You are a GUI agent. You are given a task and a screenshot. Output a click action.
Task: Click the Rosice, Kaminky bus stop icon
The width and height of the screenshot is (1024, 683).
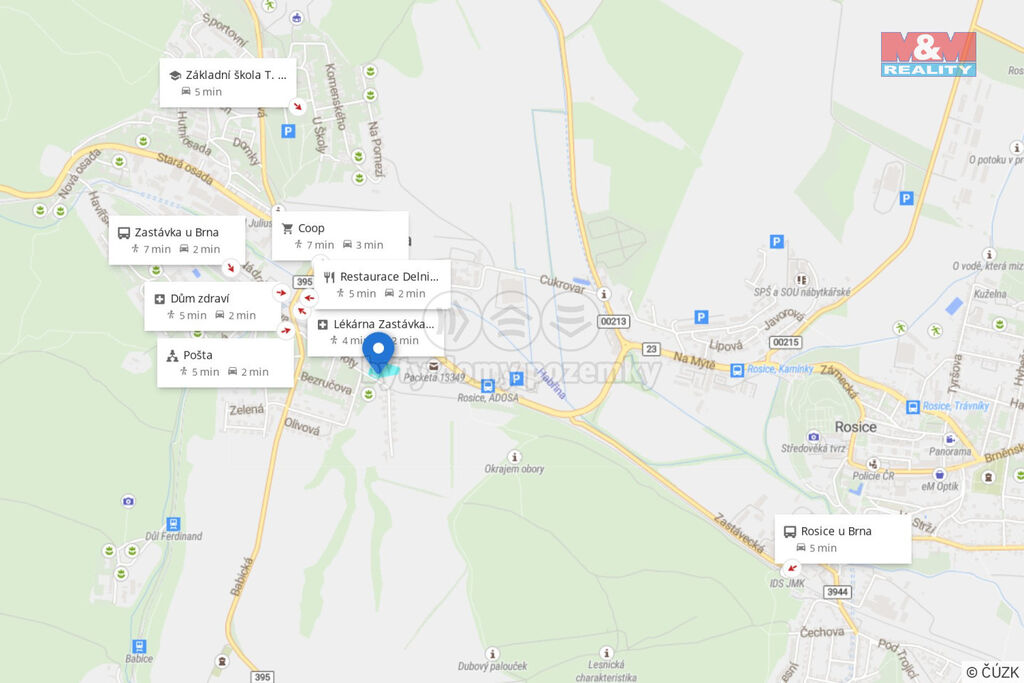(x=737, y=370)
